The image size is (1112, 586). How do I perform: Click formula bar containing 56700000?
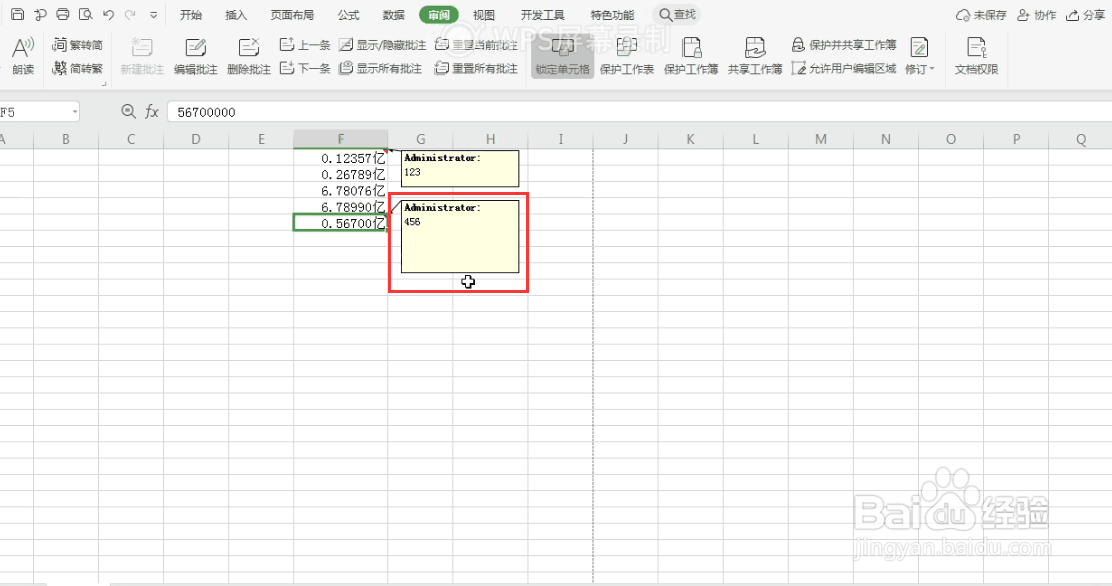(x=638, y=112)
